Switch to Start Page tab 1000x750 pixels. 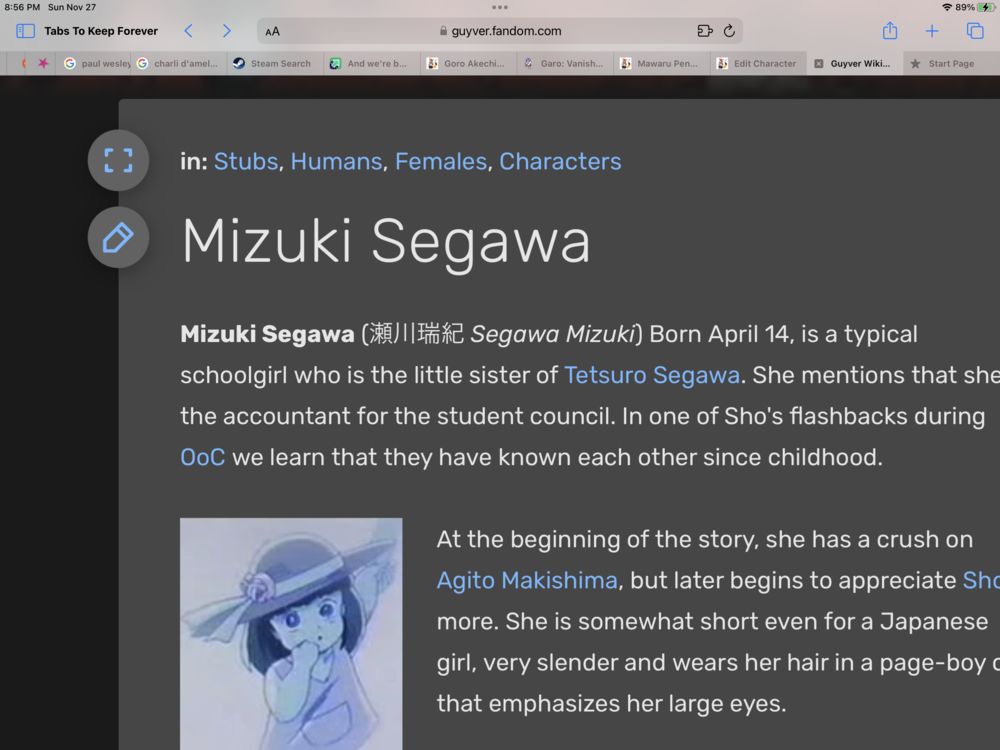(952, 63)
